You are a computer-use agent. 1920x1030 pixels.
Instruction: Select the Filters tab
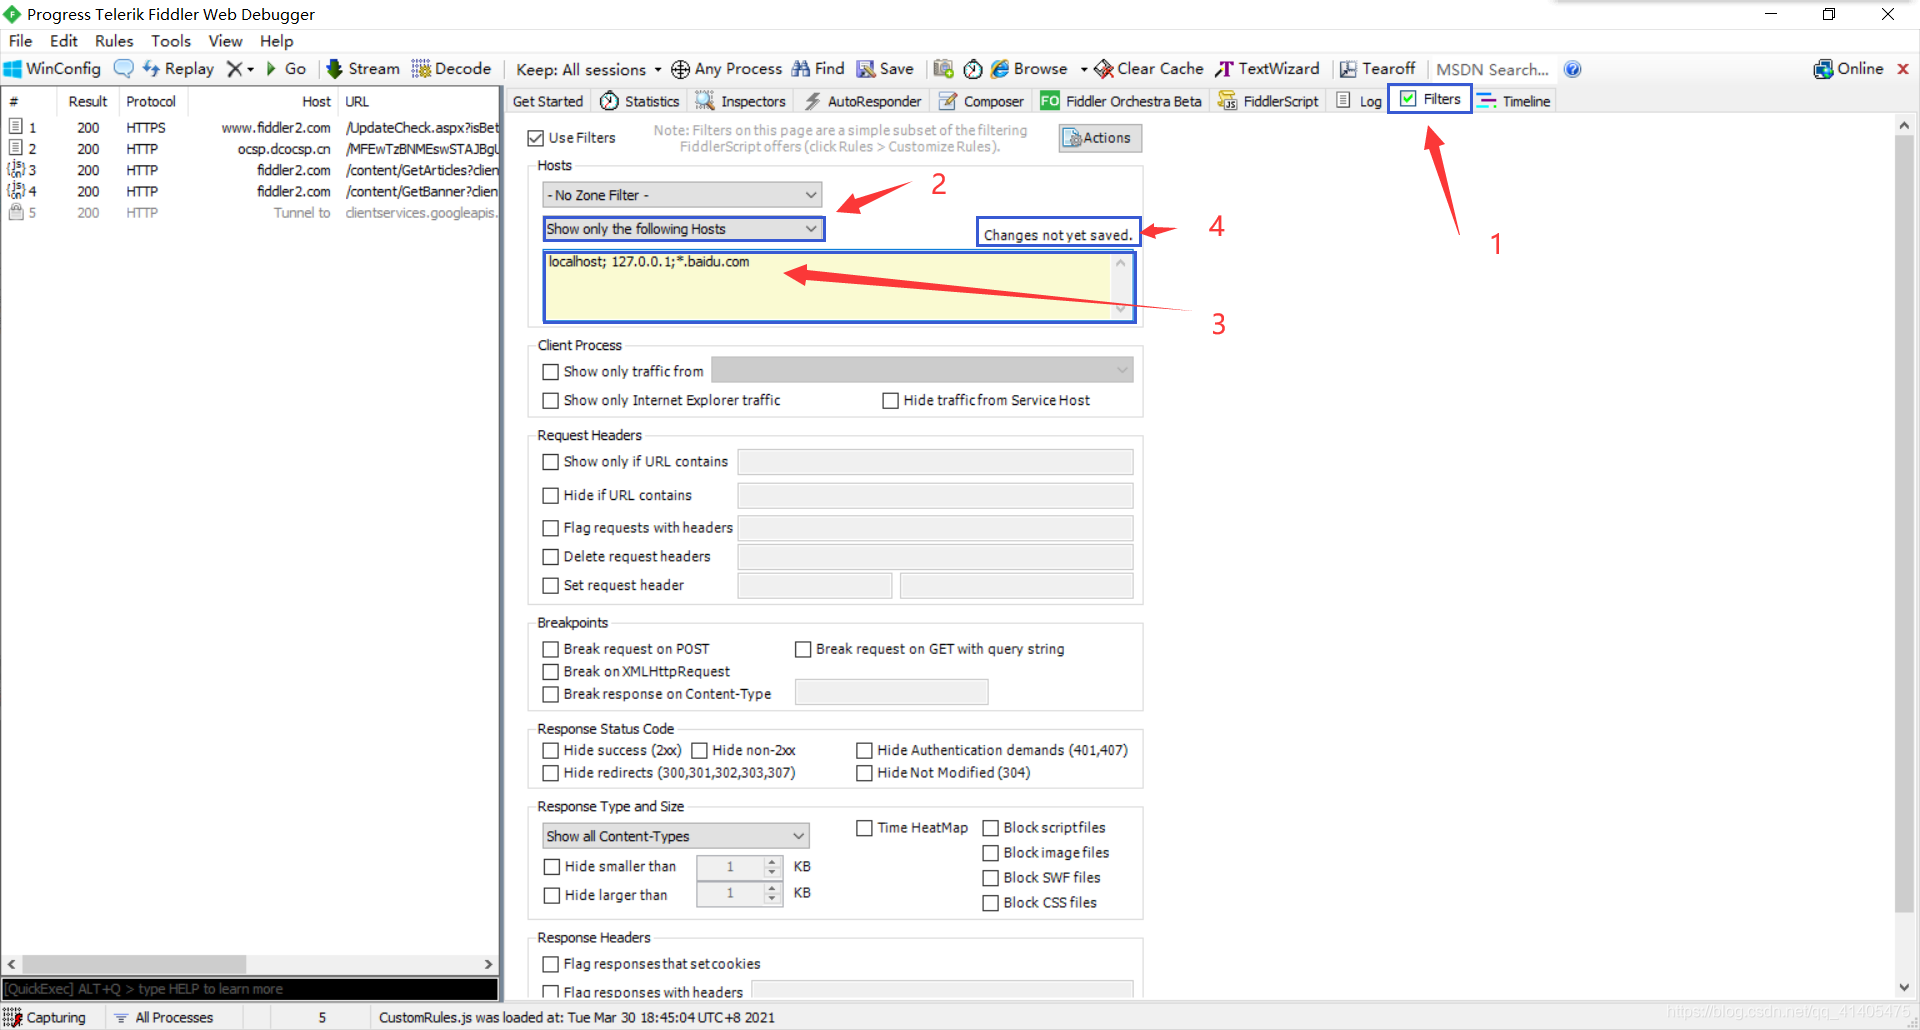click(x=1430, y=99)
